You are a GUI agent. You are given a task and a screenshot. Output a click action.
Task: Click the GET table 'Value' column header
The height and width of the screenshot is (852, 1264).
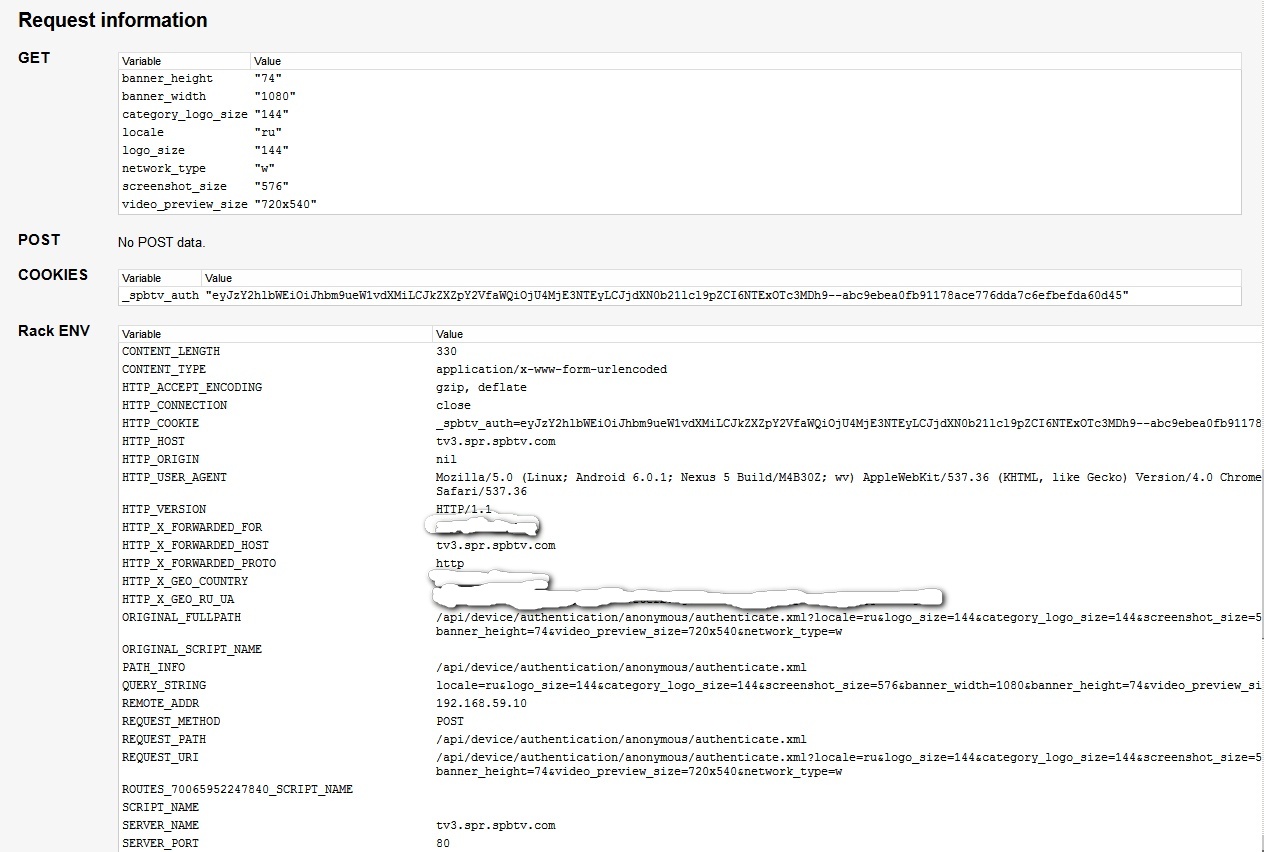[267, 61]
